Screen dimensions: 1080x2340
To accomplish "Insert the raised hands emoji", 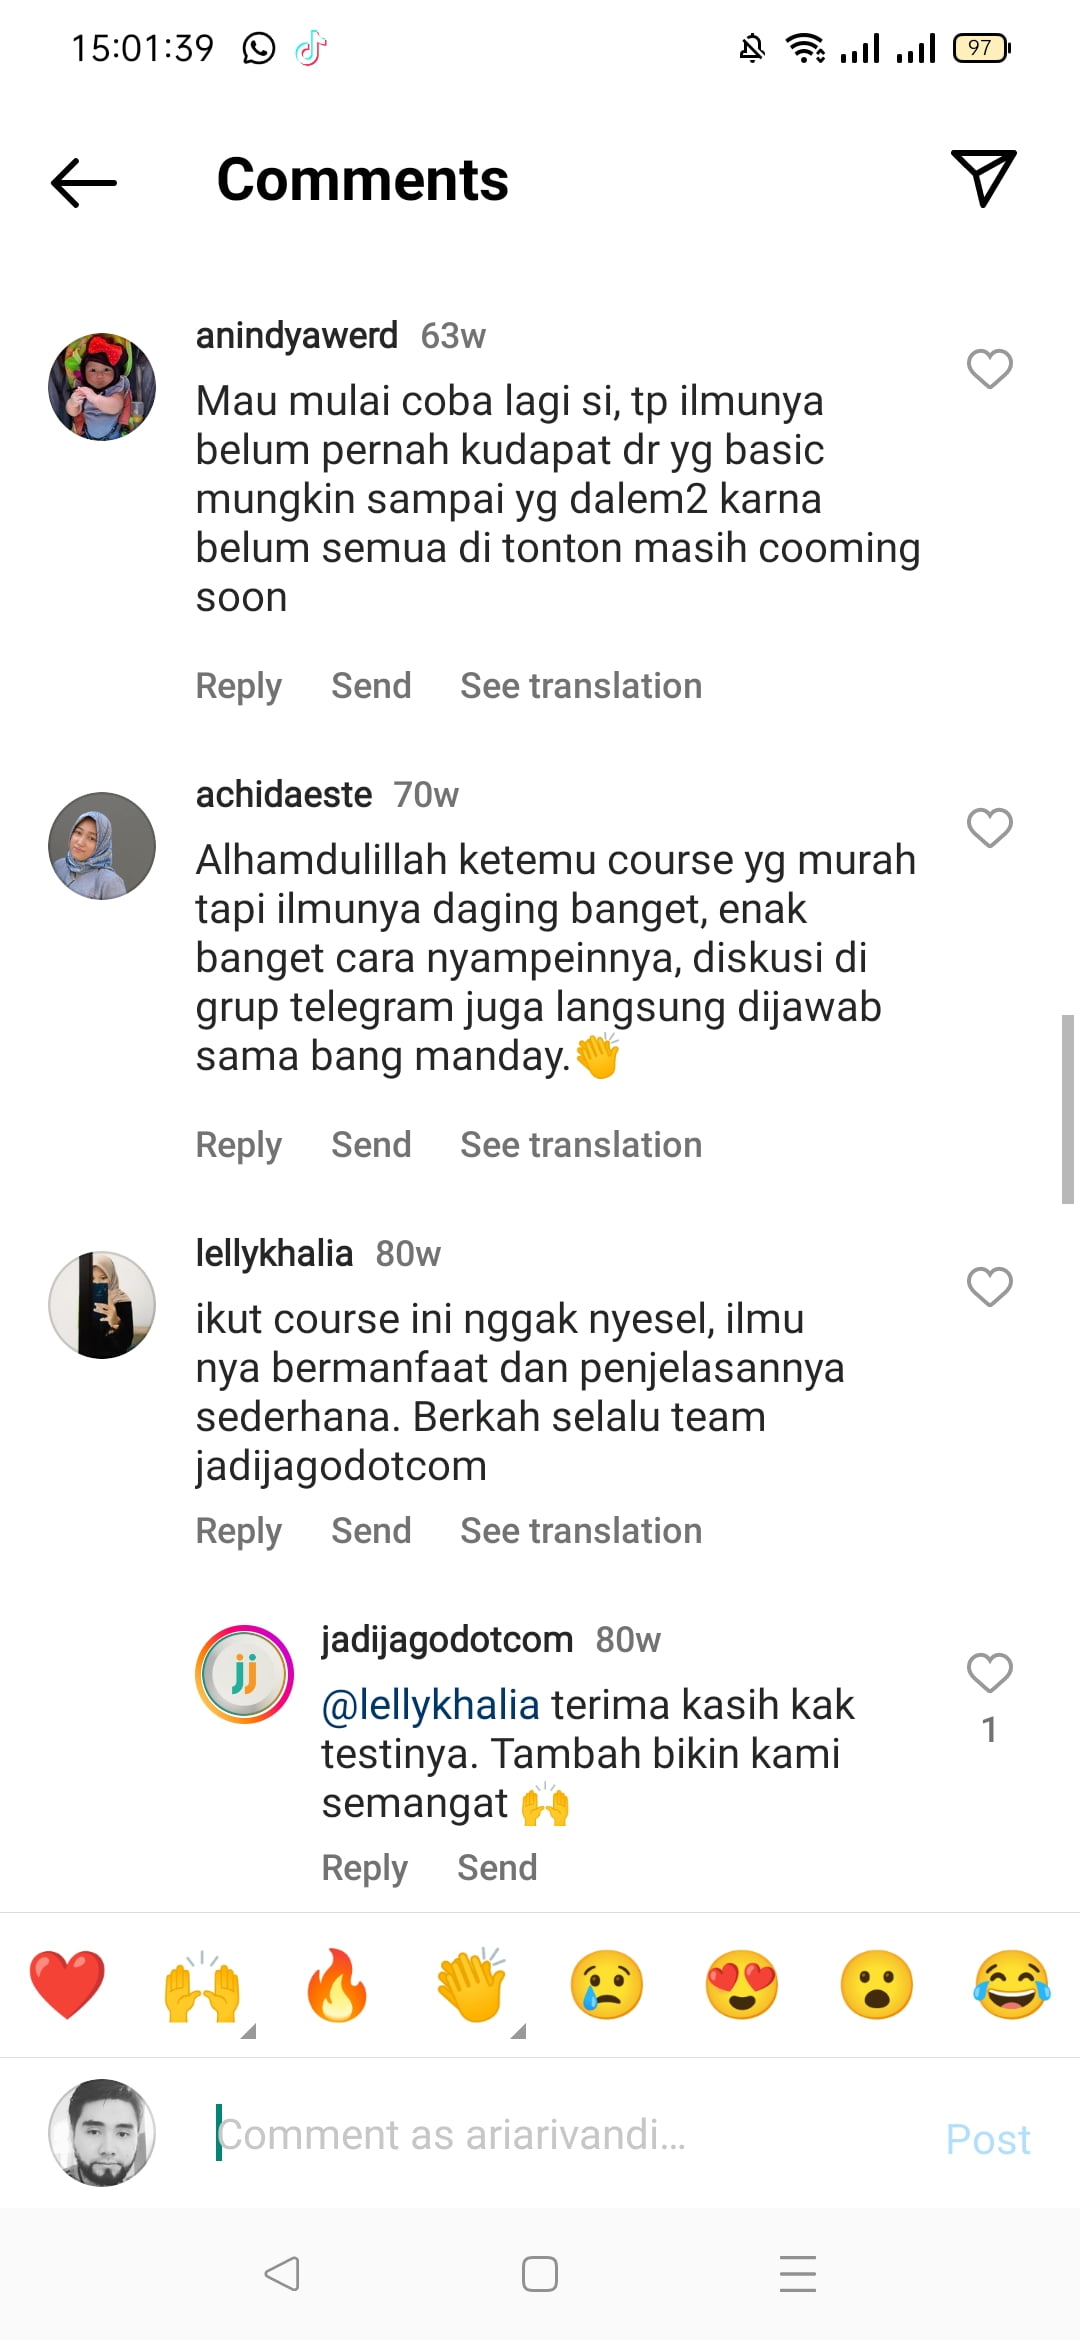I will [202, 1985].
